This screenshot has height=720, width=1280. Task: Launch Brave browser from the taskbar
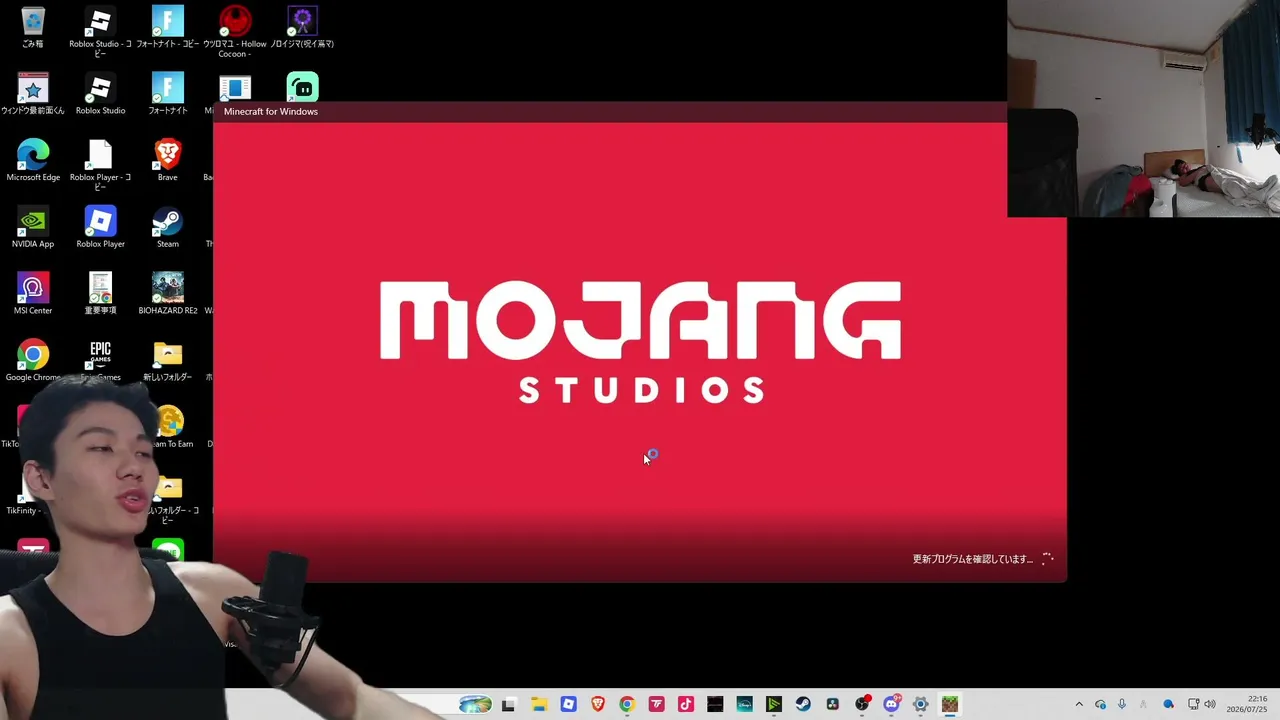tap(598, 704)
